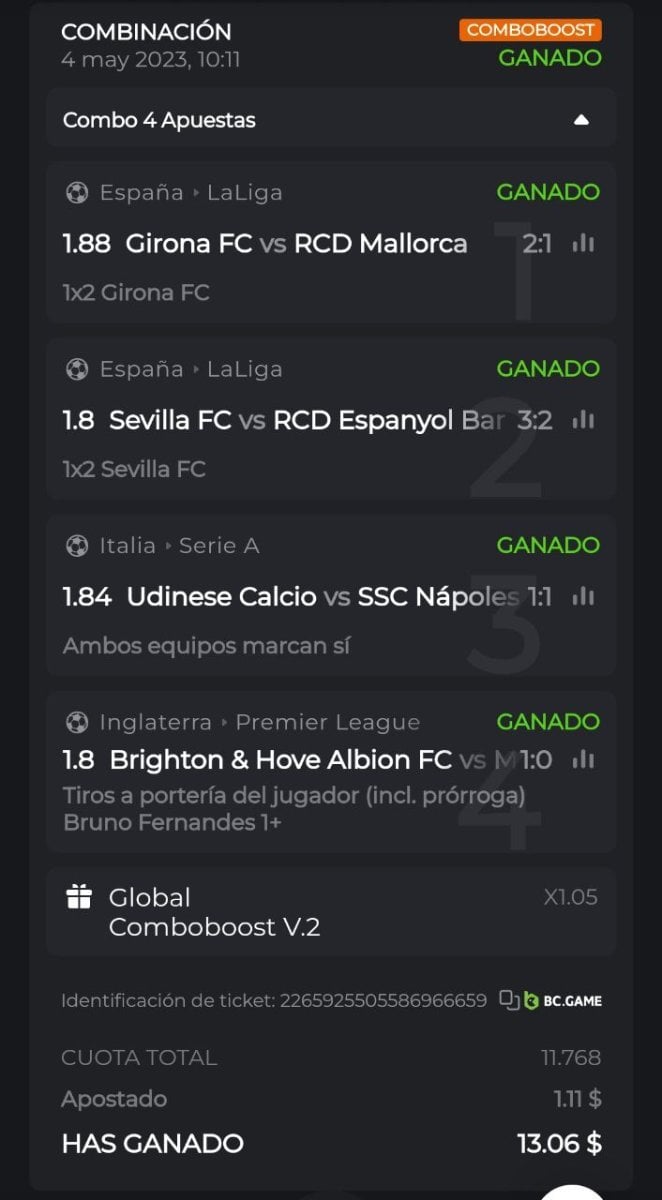Collapse the Combo 4 Apuestas section
This screenshot has width=662, height=1200.
click(x=582, y=120)
